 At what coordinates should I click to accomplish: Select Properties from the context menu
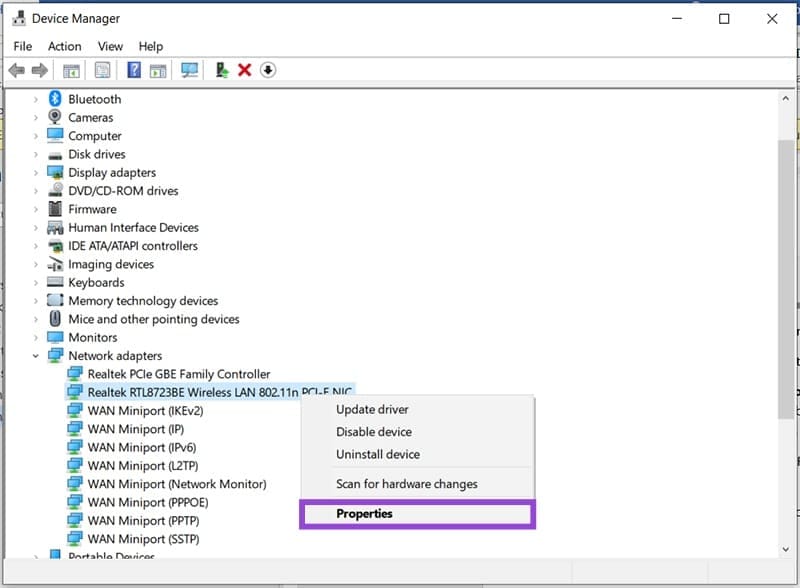pyautogui.click(x=364, y=514)
